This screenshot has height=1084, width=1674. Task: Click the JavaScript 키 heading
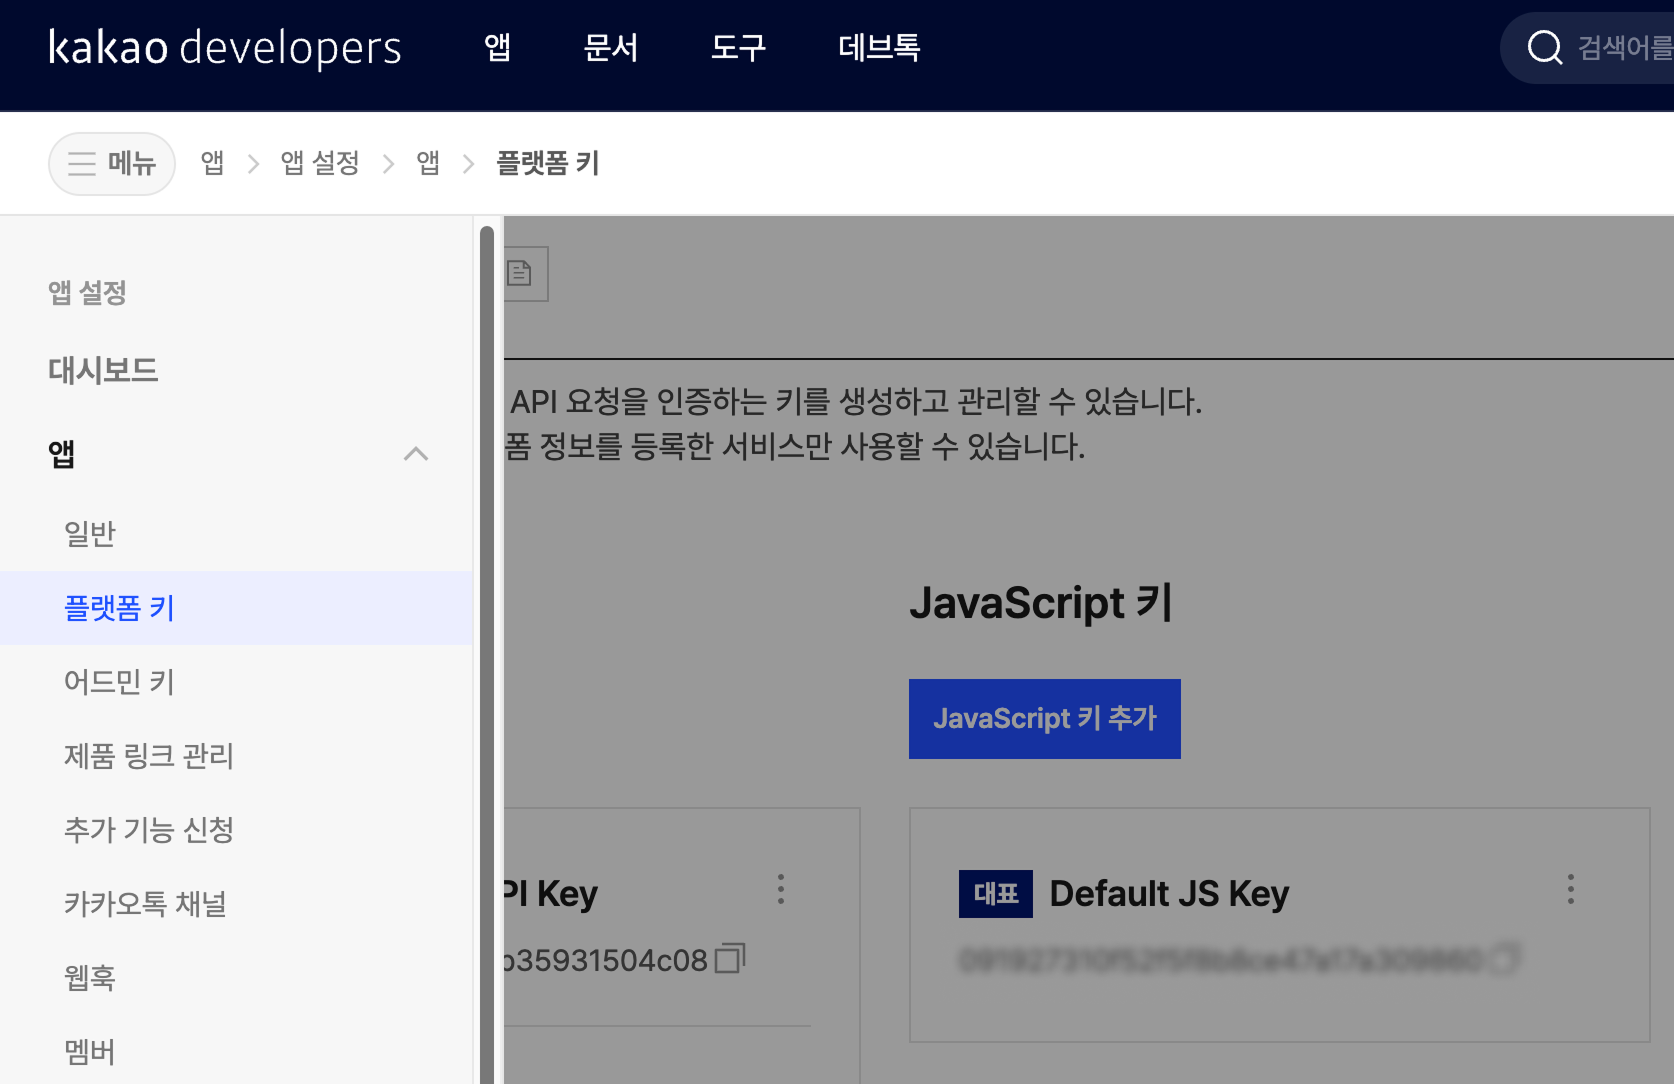coord(1041,603)
